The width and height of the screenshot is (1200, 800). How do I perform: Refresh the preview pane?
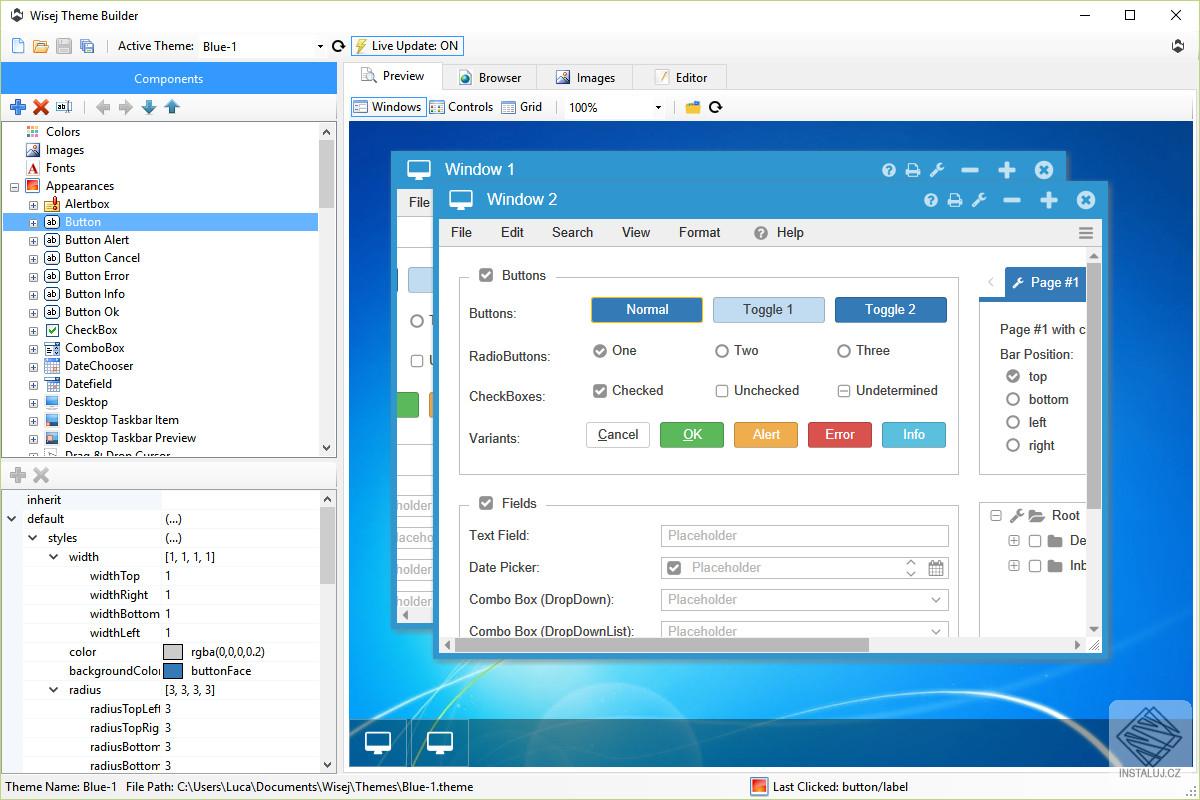(716, 107)
